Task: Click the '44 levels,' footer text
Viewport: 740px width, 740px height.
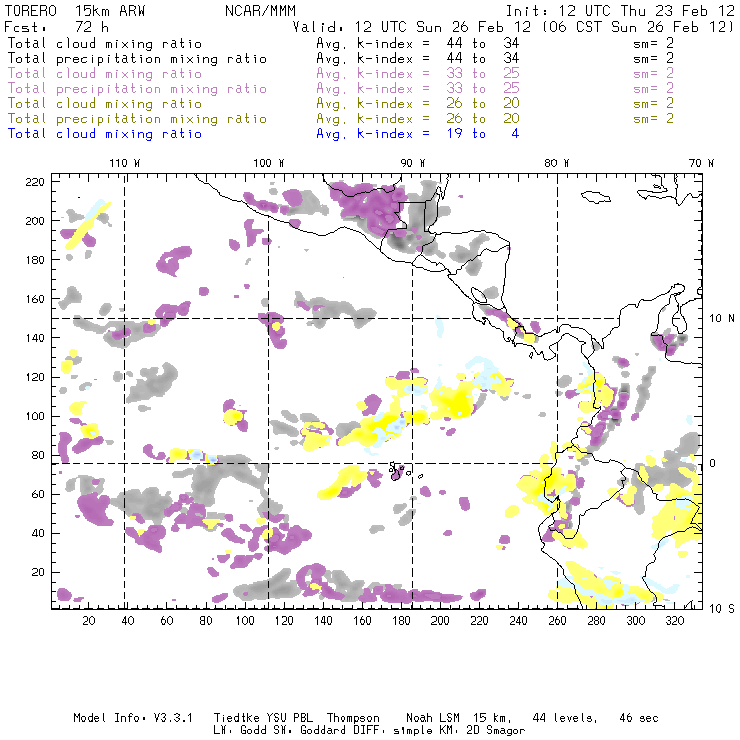Action: 565,718
